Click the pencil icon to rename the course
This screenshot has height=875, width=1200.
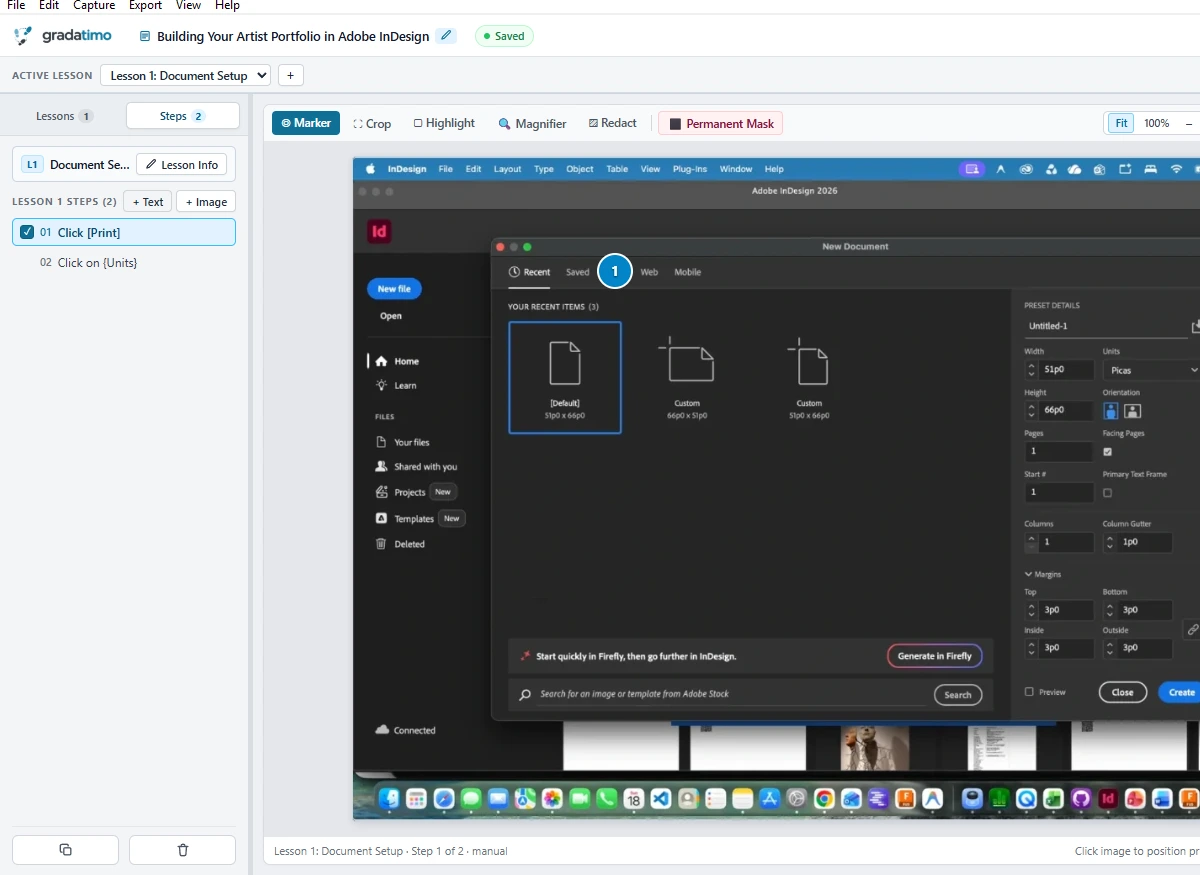[x=446, y=36]
